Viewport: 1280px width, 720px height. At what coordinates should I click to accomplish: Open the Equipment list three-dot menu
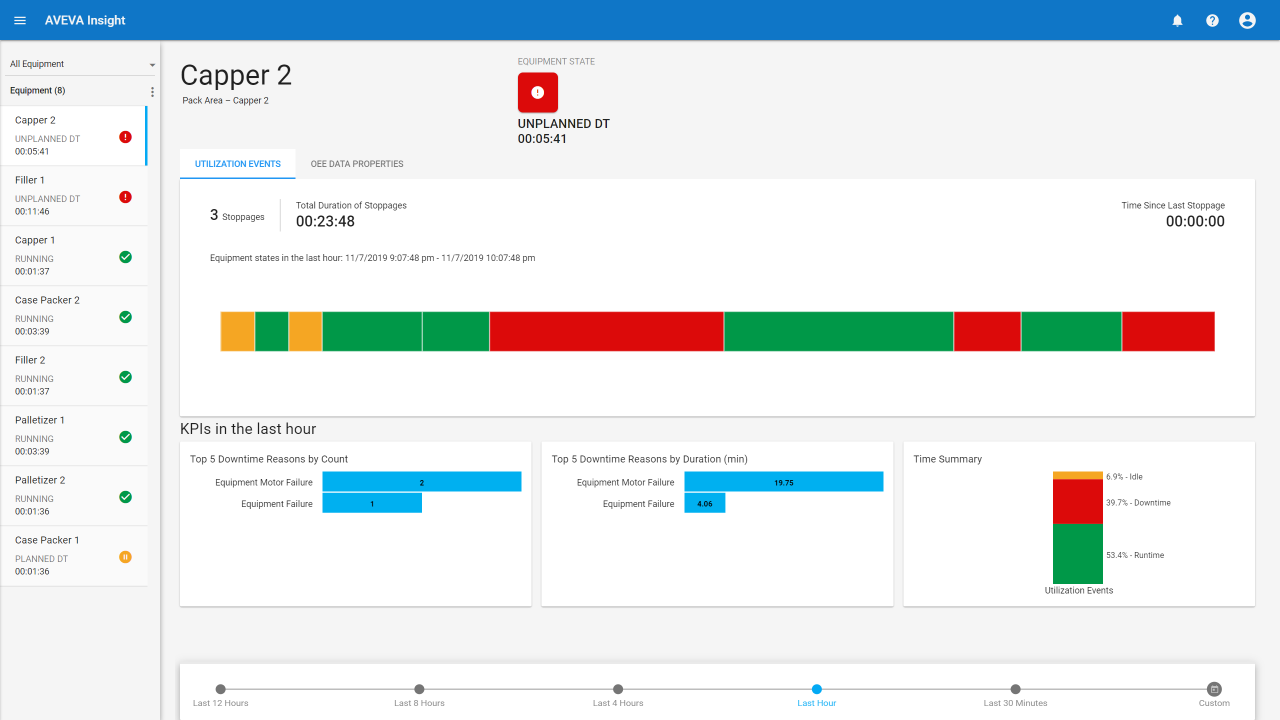[152, 92]
